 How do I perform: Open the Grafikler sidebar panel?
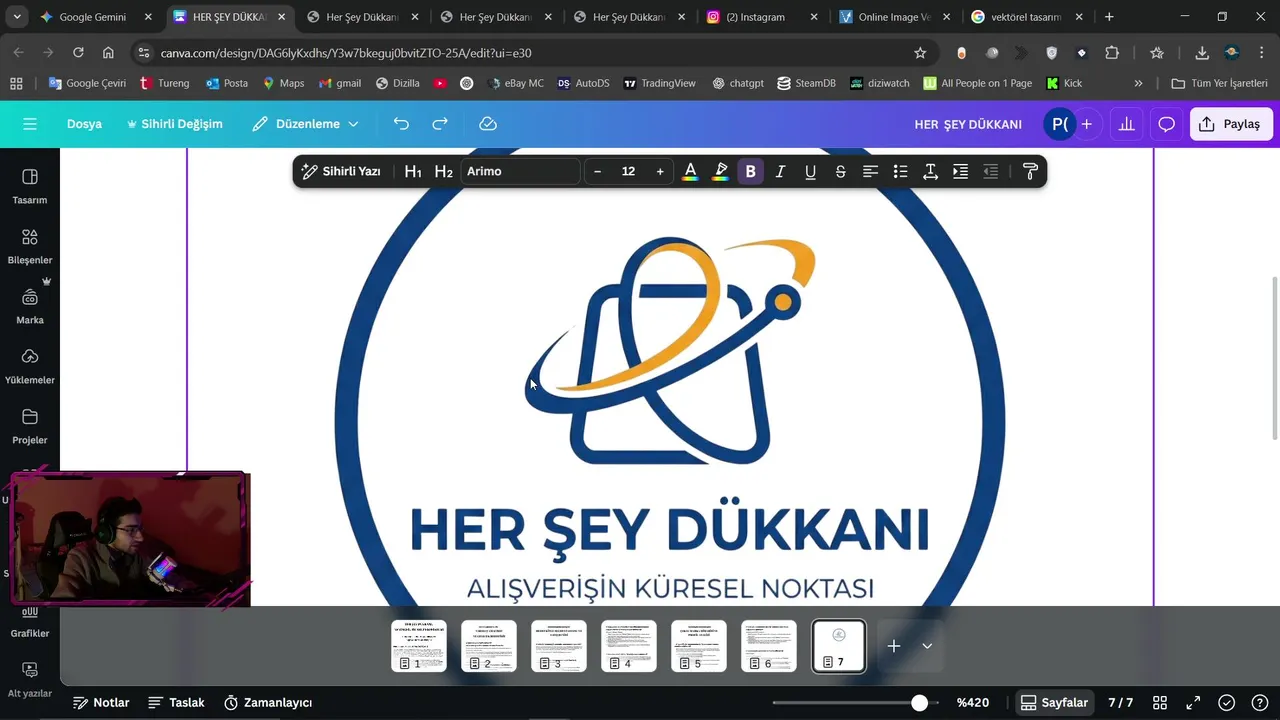coord(30,621)
